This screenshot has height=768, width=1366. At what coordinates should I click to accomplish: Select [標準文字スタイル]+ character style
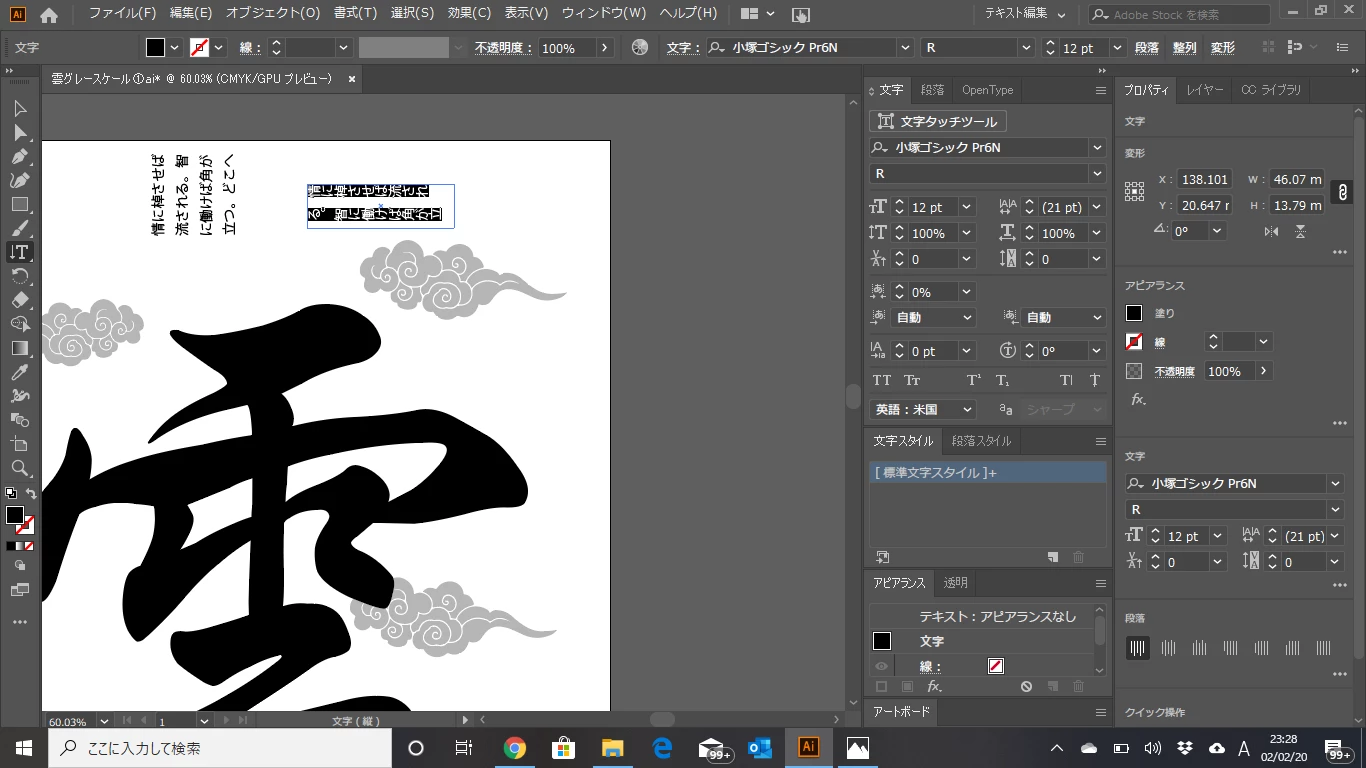pyautogui.click(x=988, y=472)
